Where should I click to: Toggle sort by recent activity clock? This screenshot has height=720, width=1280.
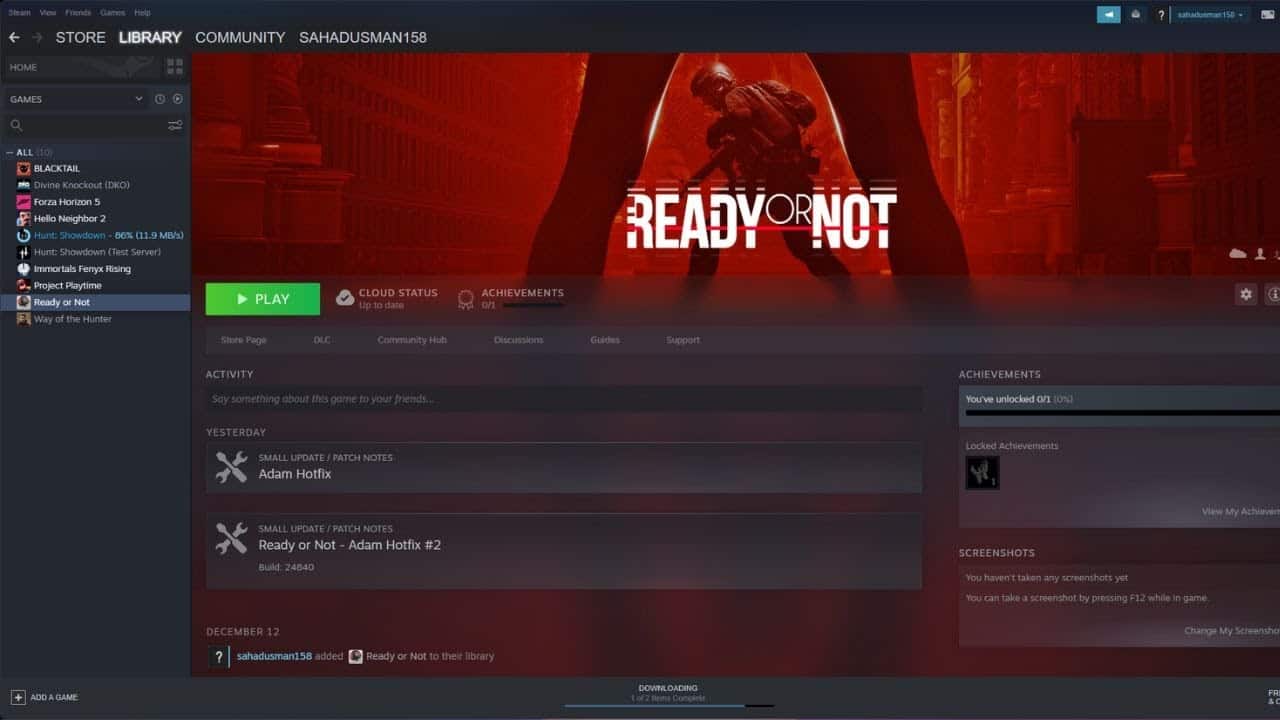(x=159, y=99)
